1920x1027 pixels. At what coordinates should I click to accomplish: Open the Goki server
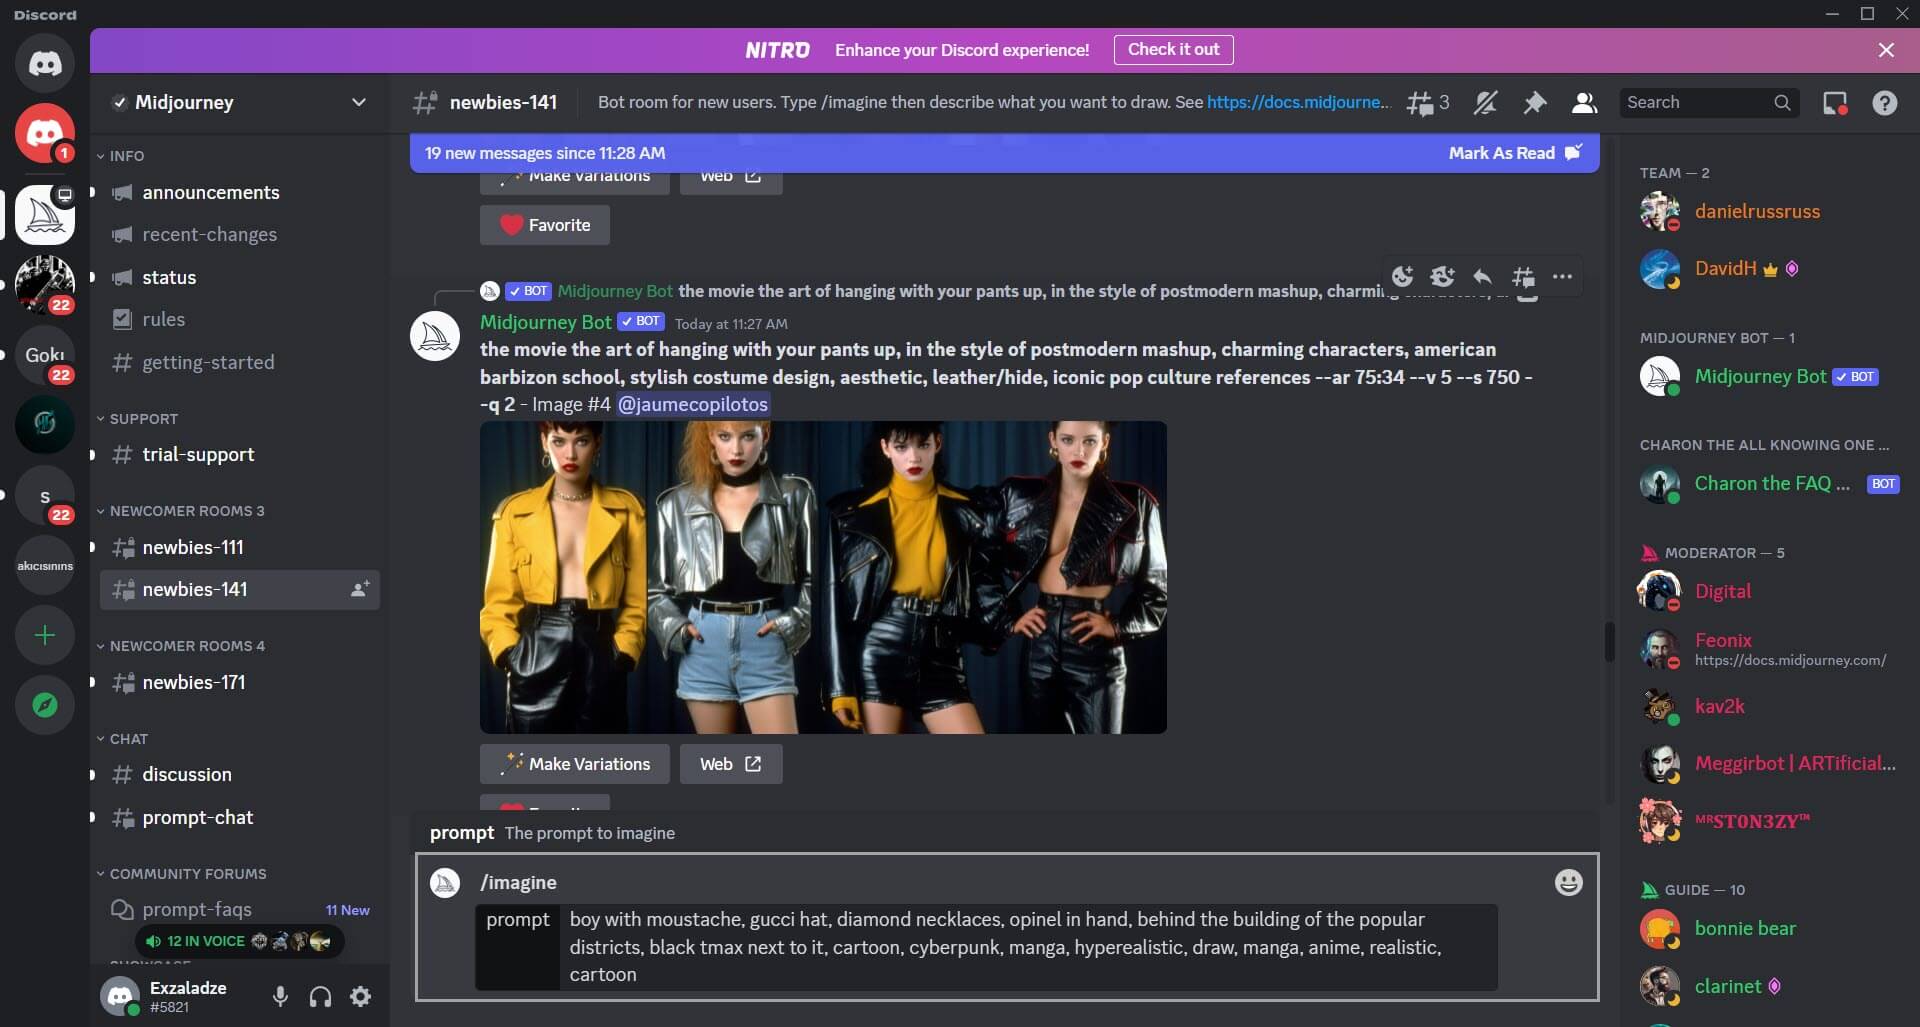[x=45, y=355]
